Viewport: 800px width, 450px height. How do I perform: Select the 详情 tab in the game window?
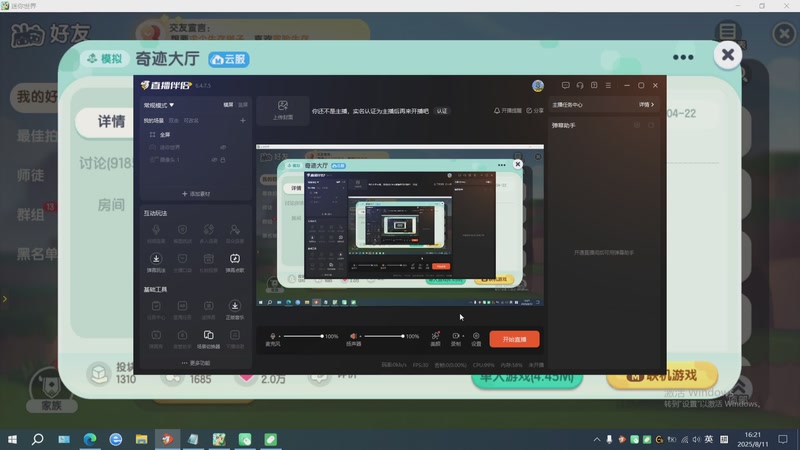111,121
